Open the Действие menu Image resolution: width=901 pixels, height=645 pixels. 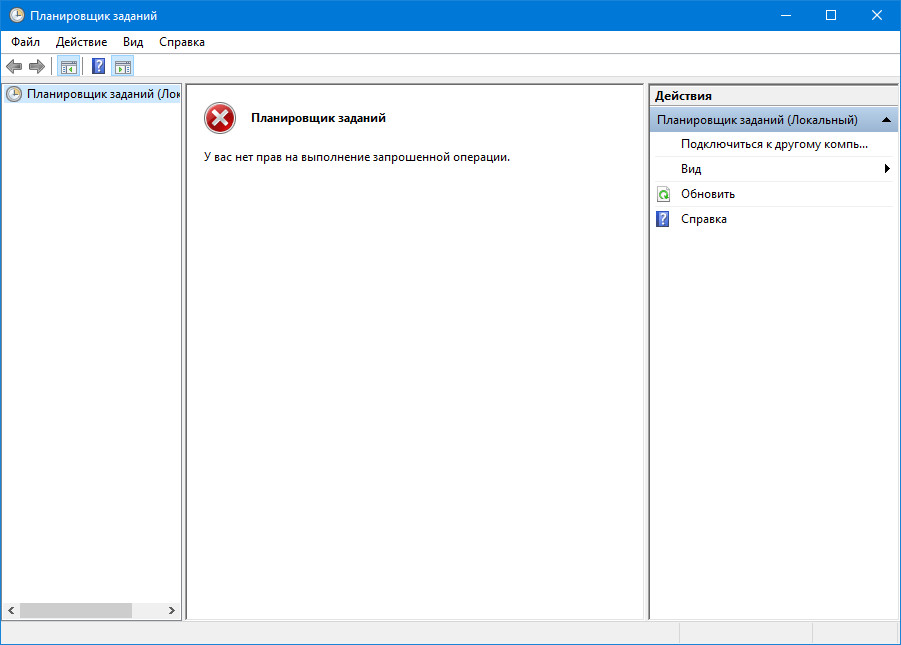tap(82, 42)
